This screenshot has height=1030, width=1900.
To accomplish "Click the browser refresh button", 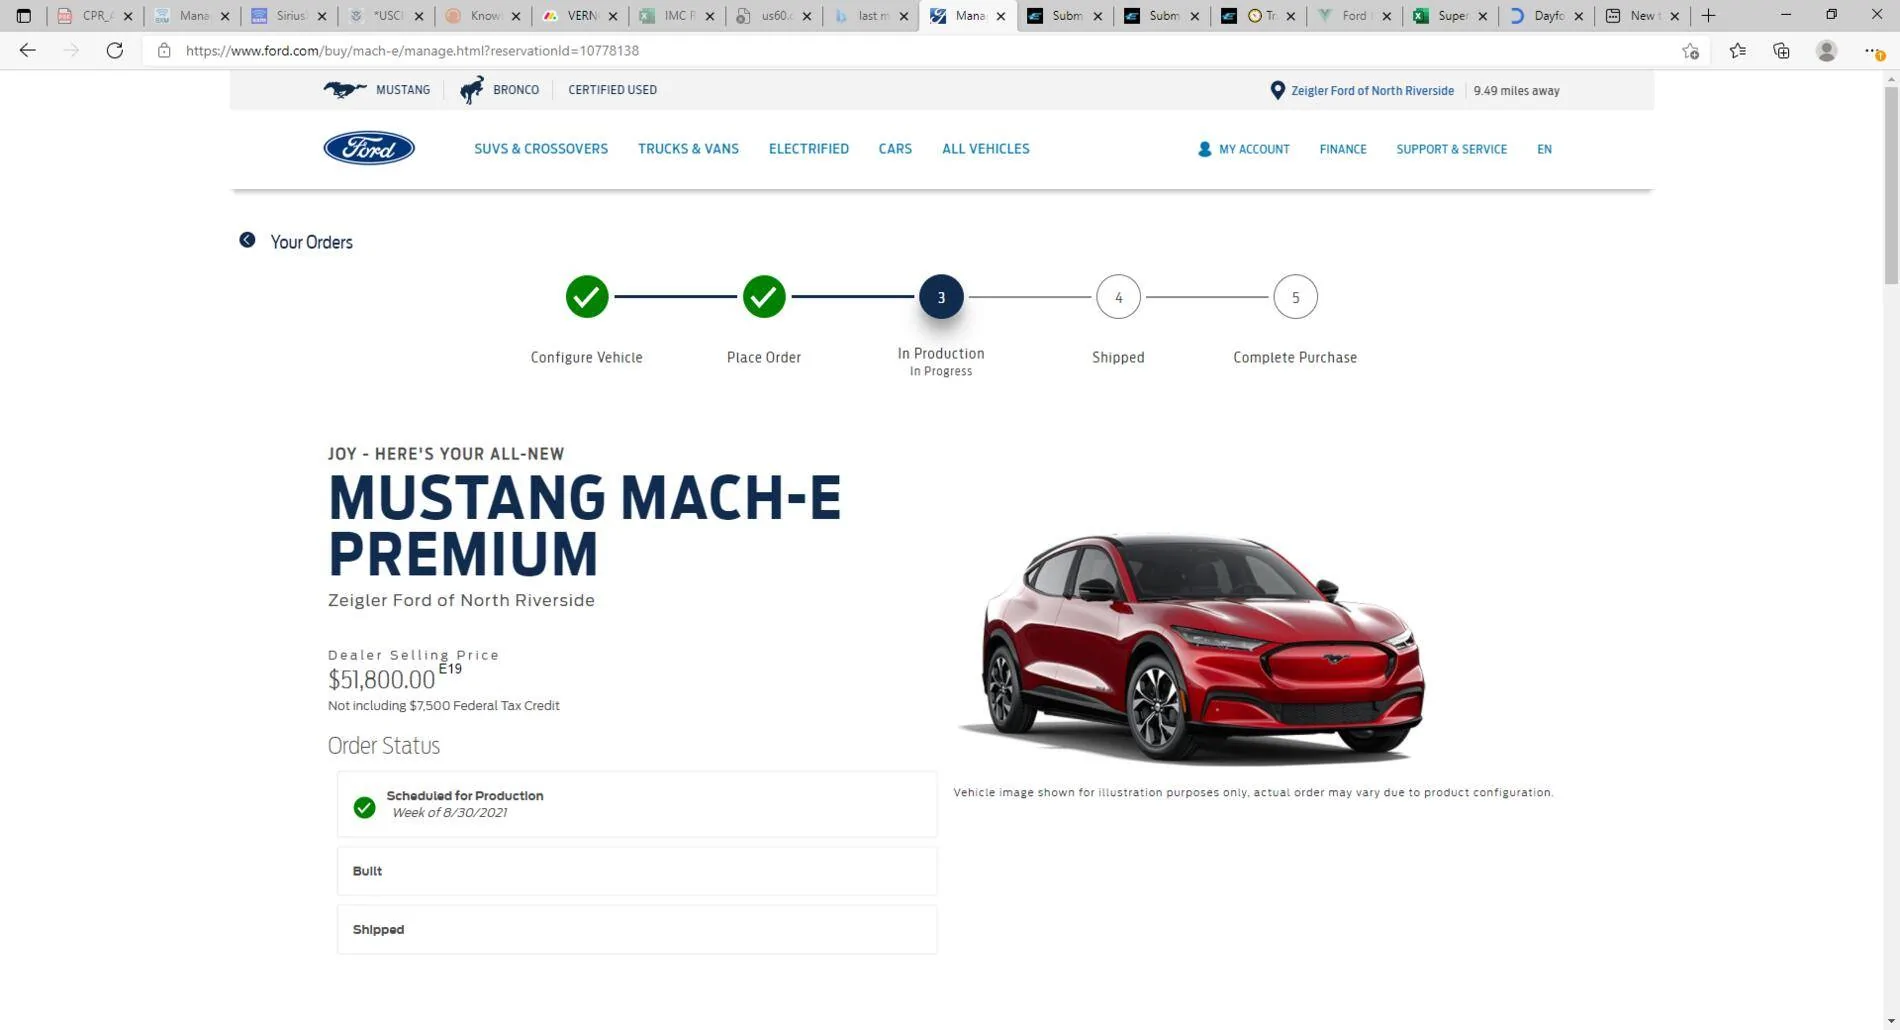I will [115, 51].
